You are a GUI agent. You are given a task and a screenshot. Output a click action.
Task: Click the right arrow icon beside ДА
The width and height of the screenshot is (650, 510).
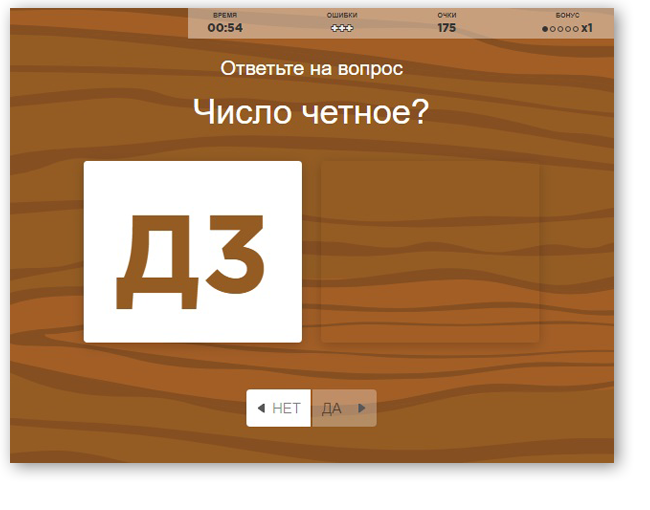361,408
